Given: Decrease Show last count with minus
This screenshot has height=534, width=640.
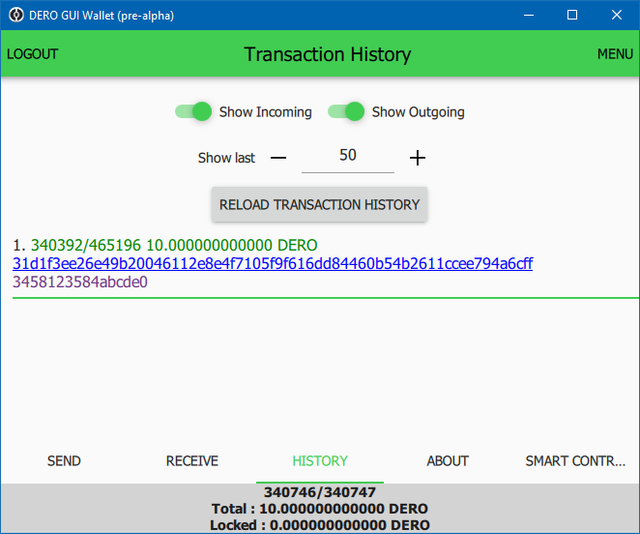Looking at the screenshot, I should 278,158.
